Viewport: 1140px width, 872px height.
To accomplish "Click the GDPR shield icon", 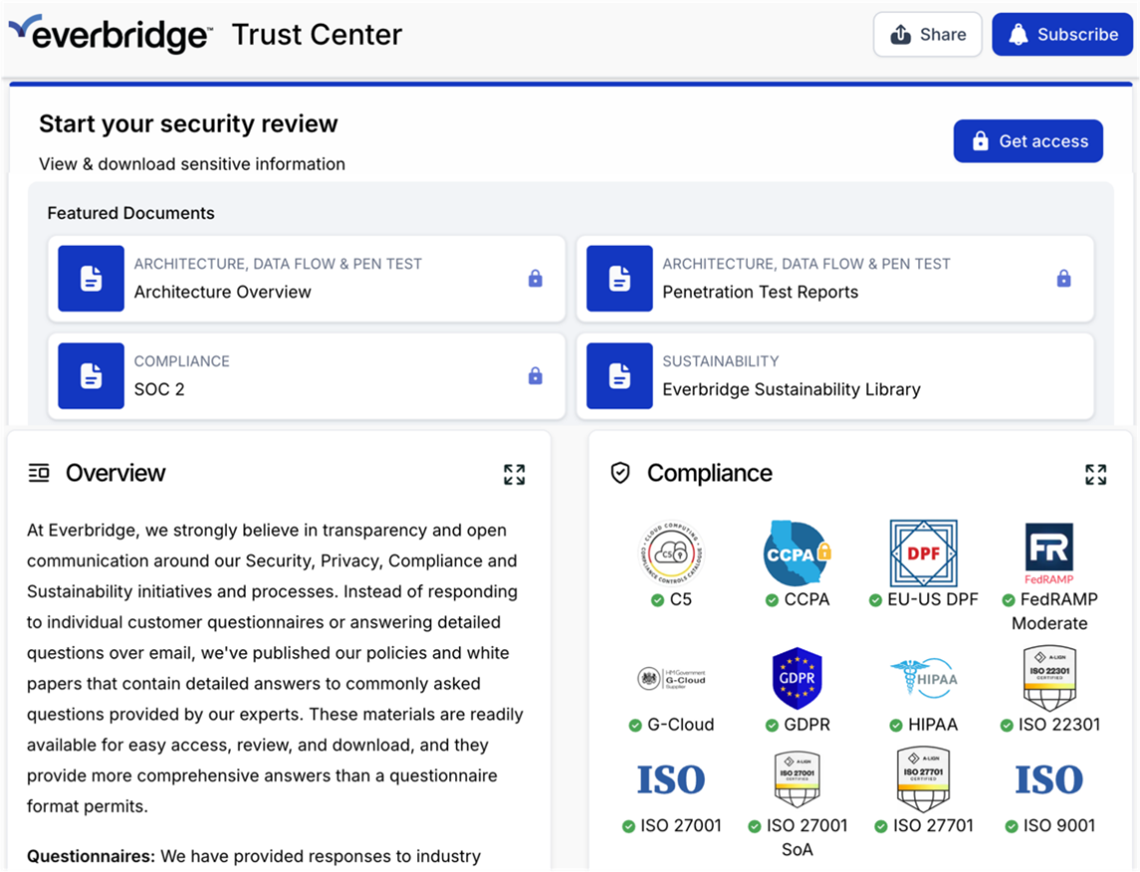I will pos(797,679).
